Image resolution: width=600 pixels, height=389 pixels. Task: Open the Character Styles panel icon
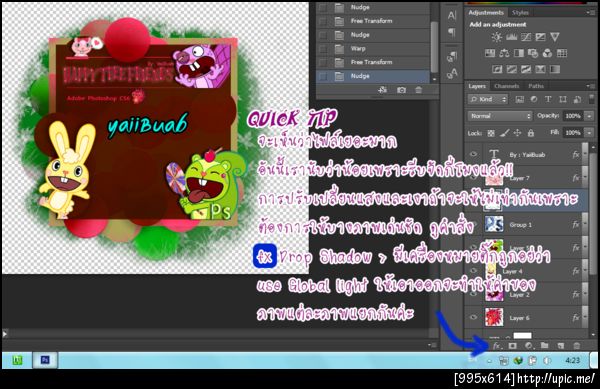pyautogui.click(x=452, y=73)
